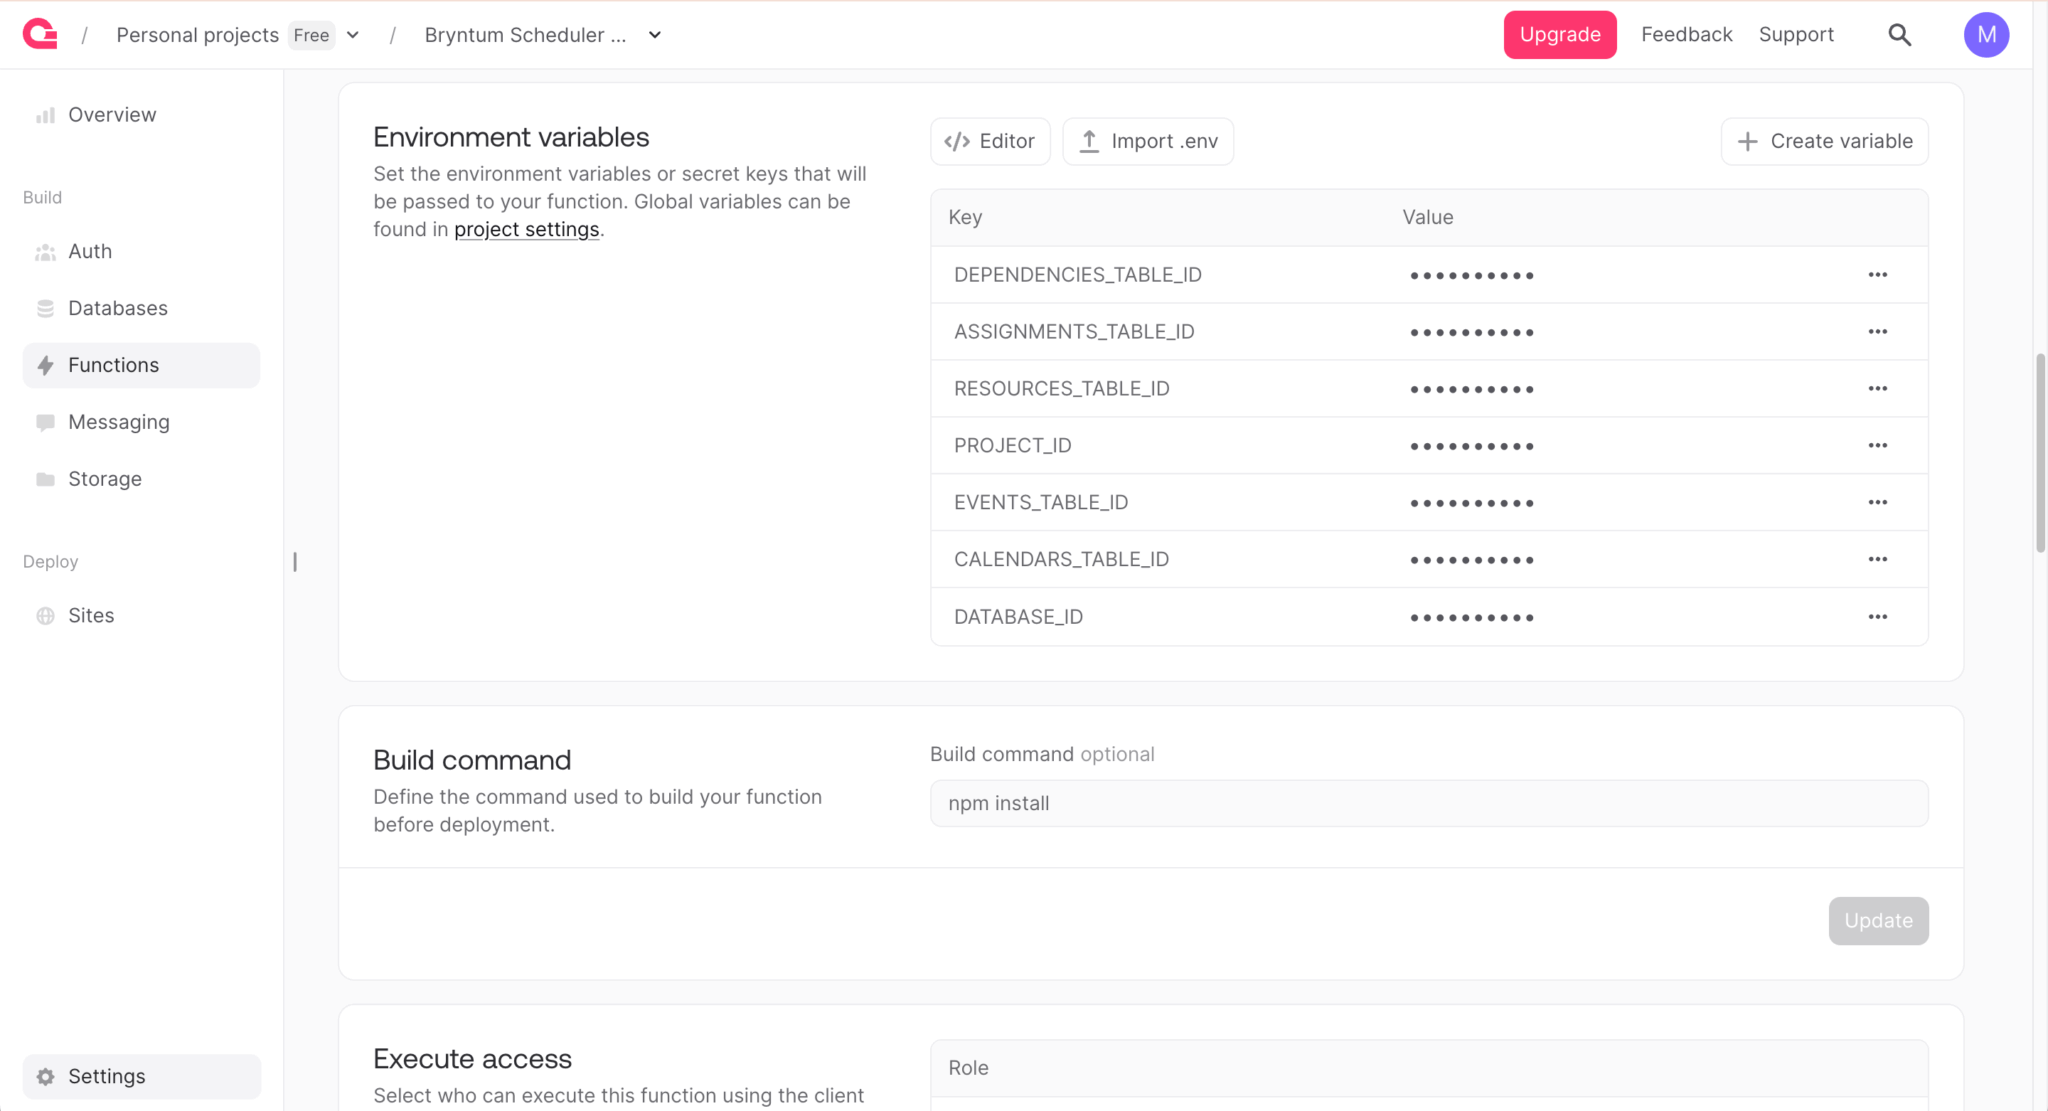Open options for DEPENDENCIES_TABLE_ID variable
Viewport: 2048px width, 1111px height.
[1877, 275]
